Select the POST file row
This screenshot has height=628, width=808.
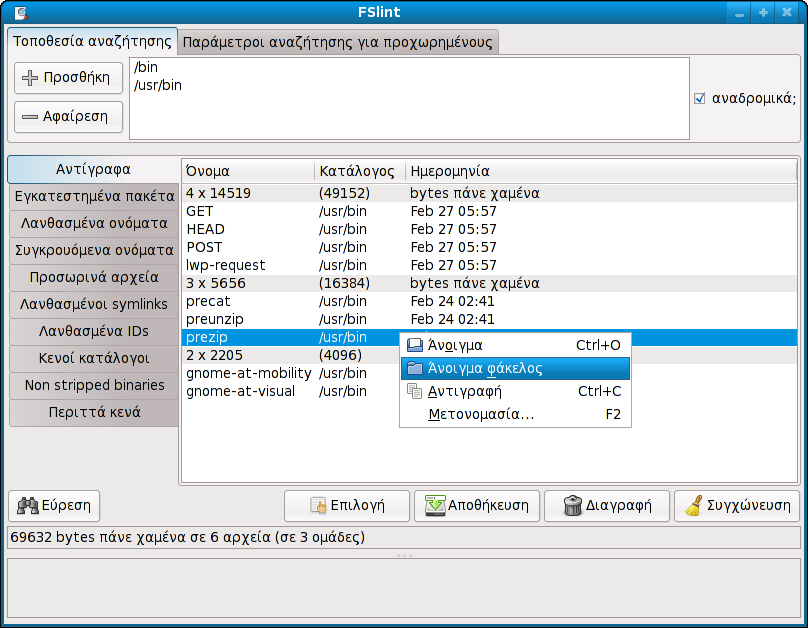[x=489, y=247]
